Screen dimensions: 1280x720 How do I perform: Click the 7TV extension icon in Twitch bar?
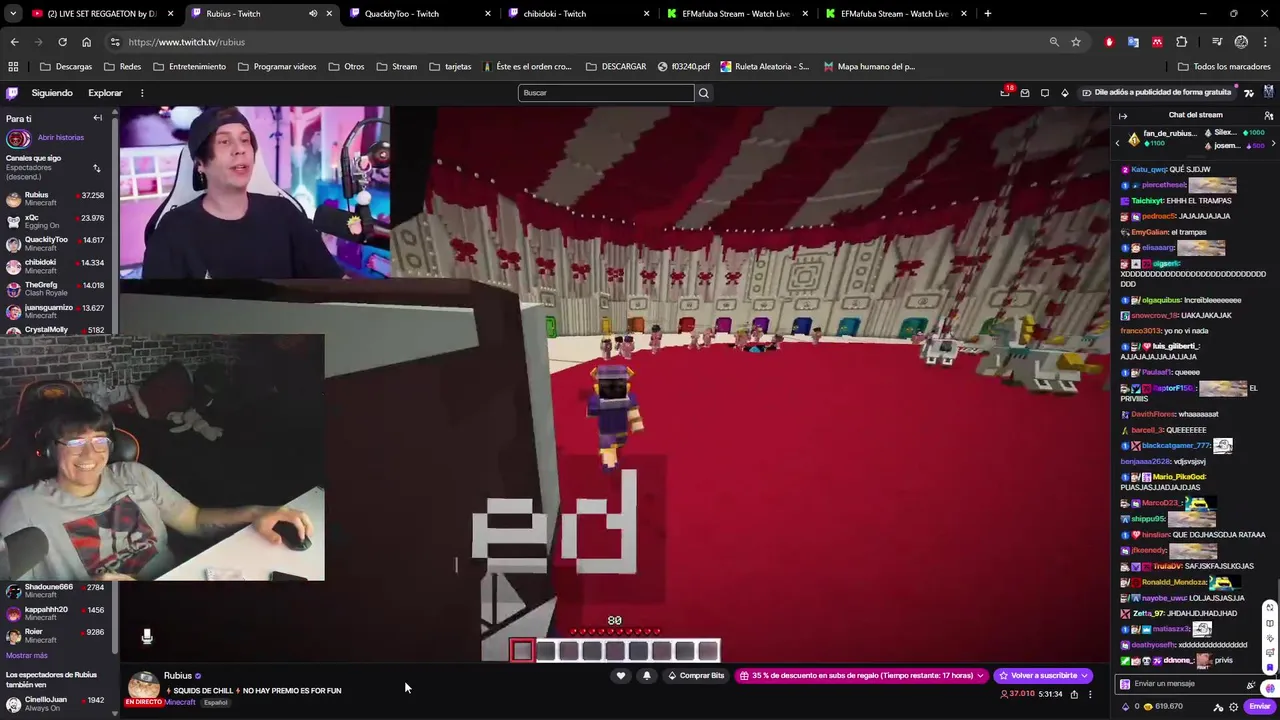[x=1249, y=93]
